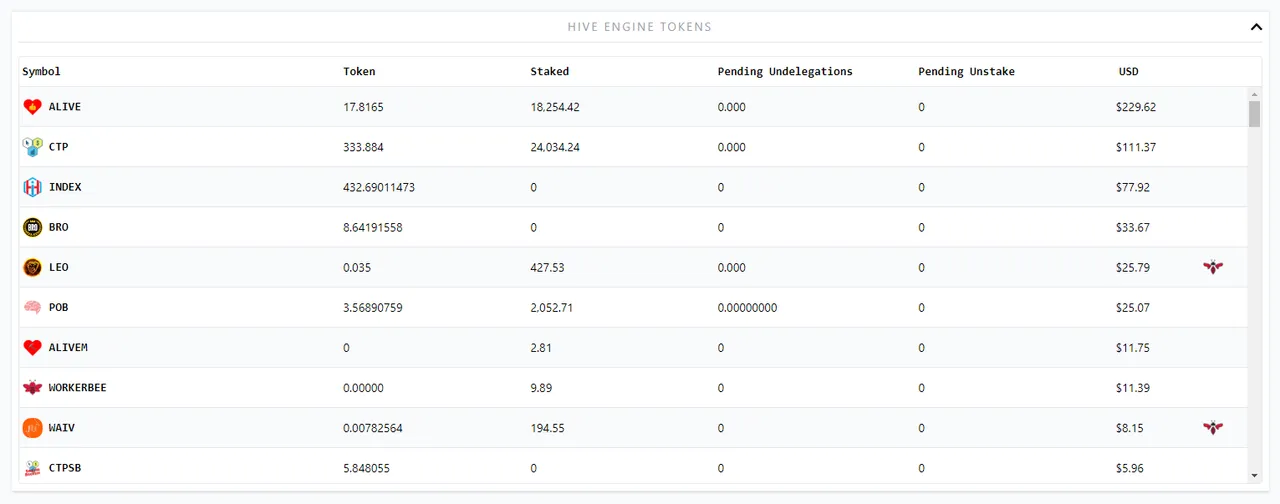Click CTPSB USD value $5.96
Viewport: 1280px width, 504px height.
tap(1130, 467)
